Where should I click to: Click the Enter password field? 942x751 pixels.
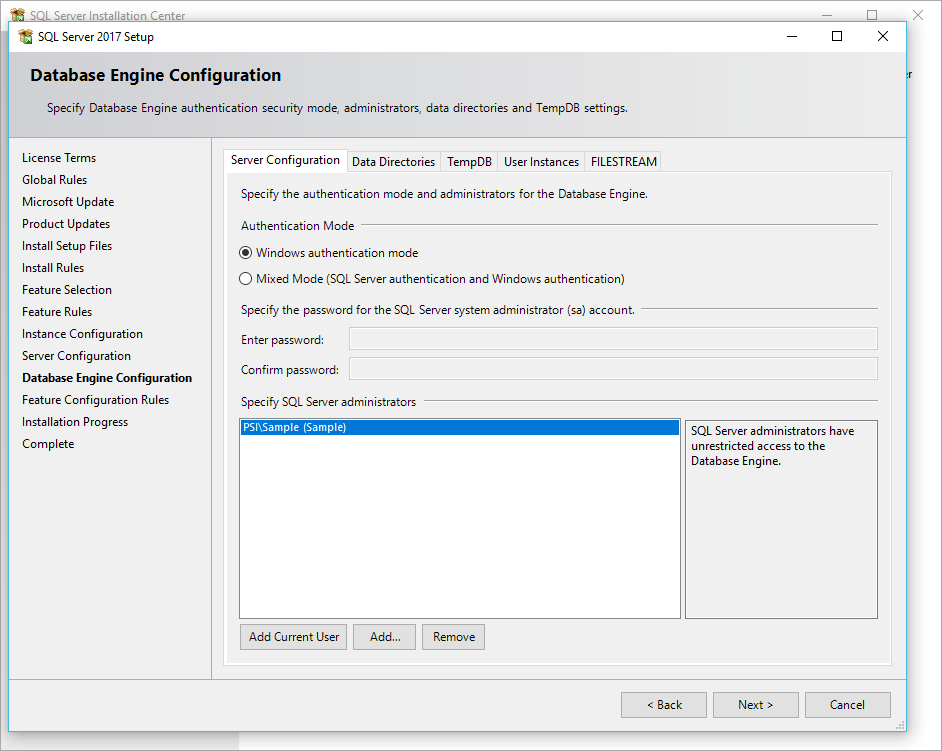tap(613, 339)
